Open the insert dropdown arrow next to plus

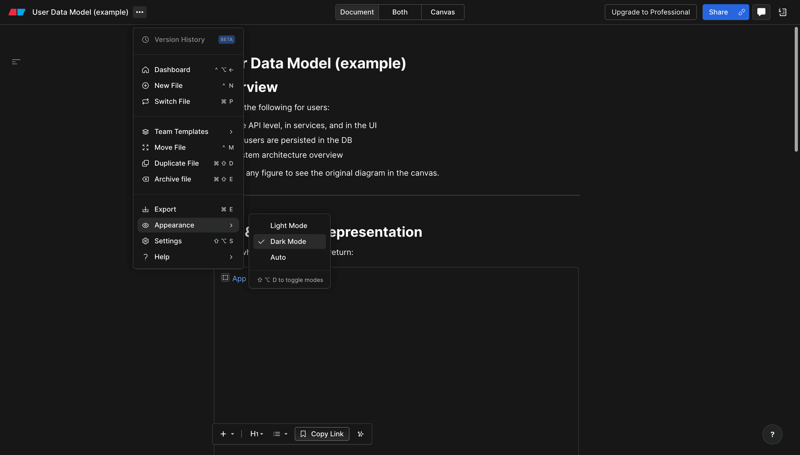[x=233, y=434]
